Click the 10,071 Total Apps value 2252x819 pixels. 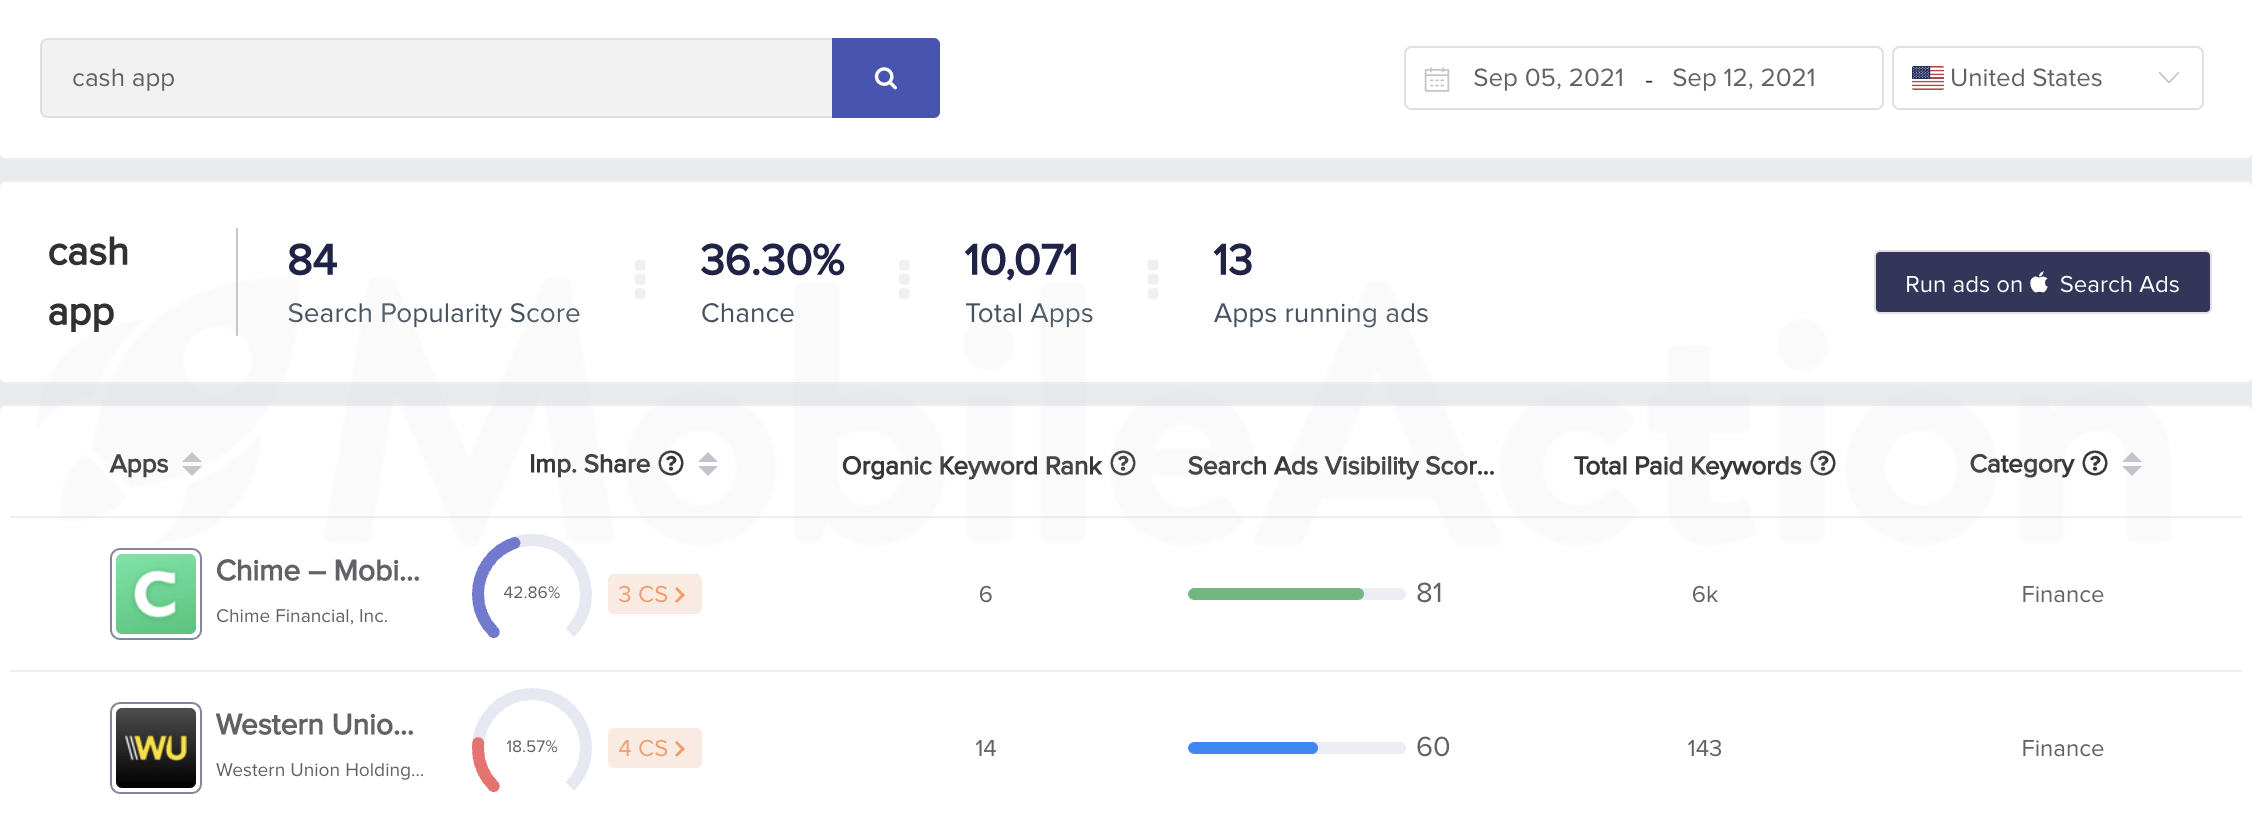(x=1021, y=260)
